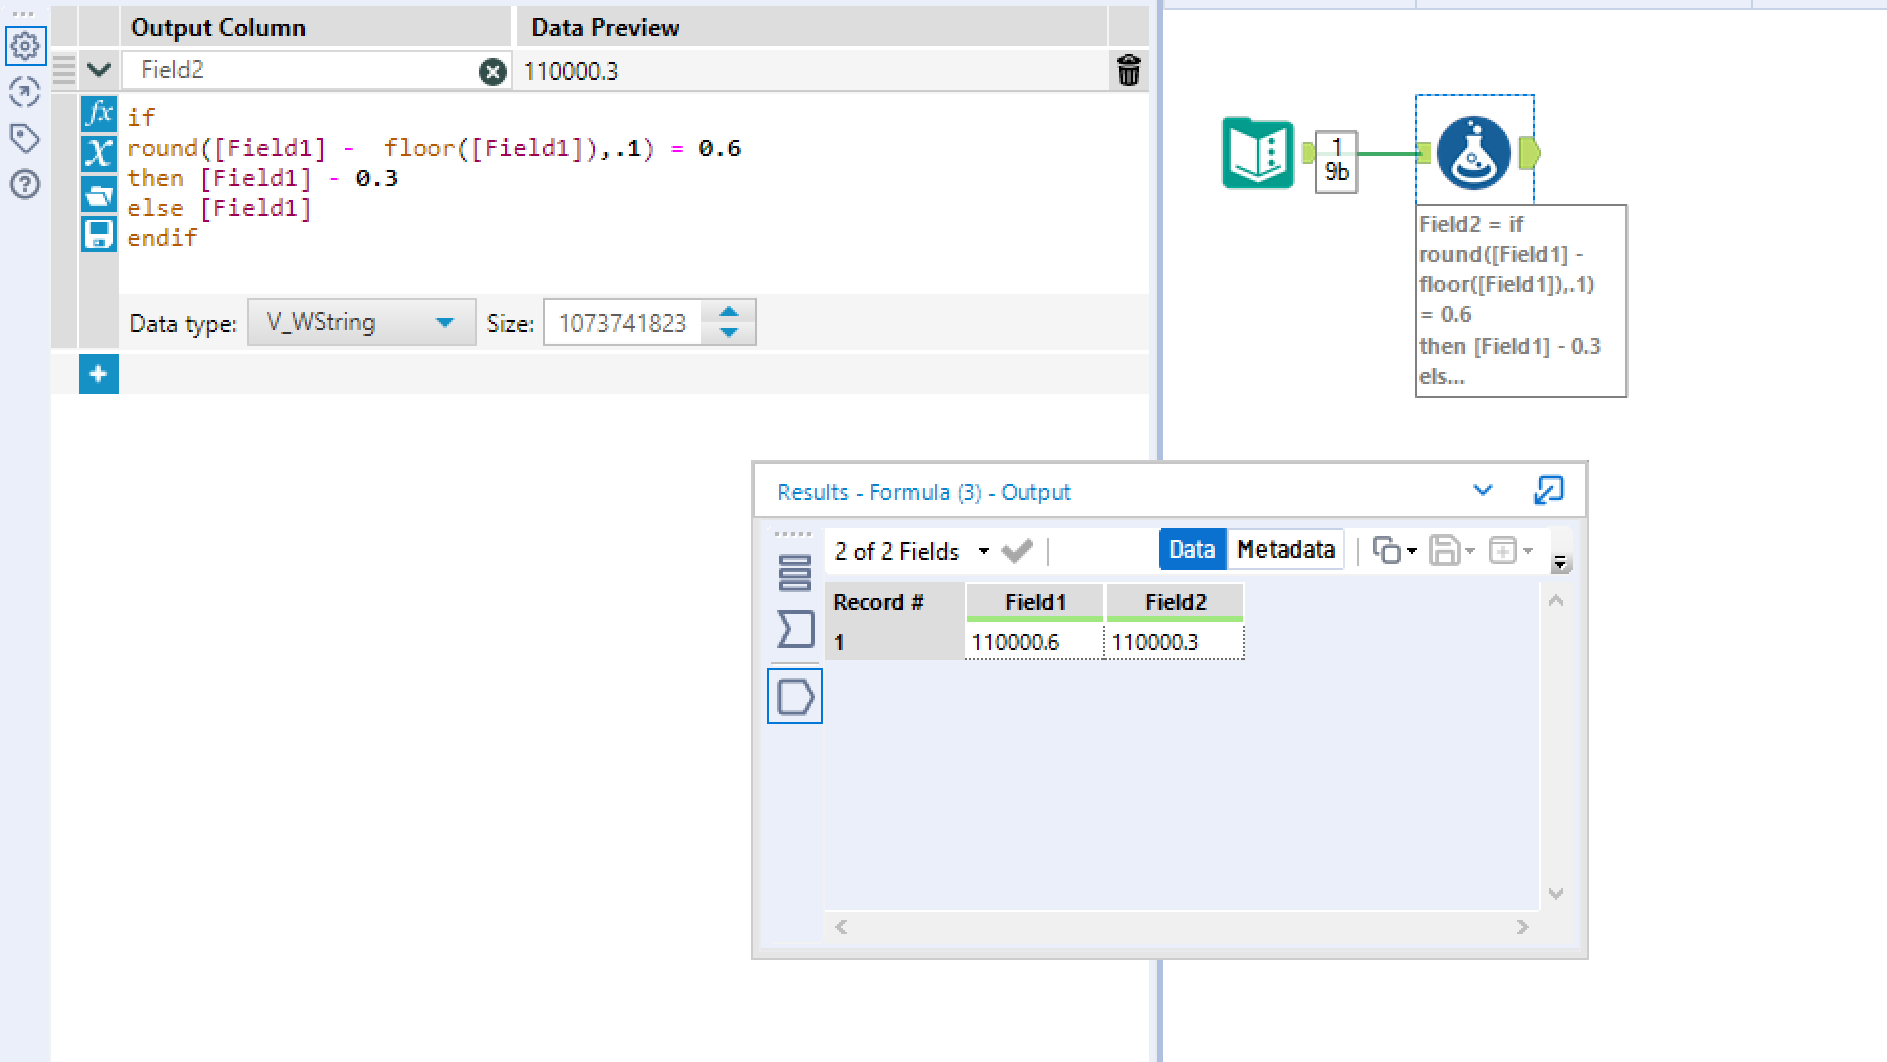Click the Formula tool annotation box

coord(1521,300)
